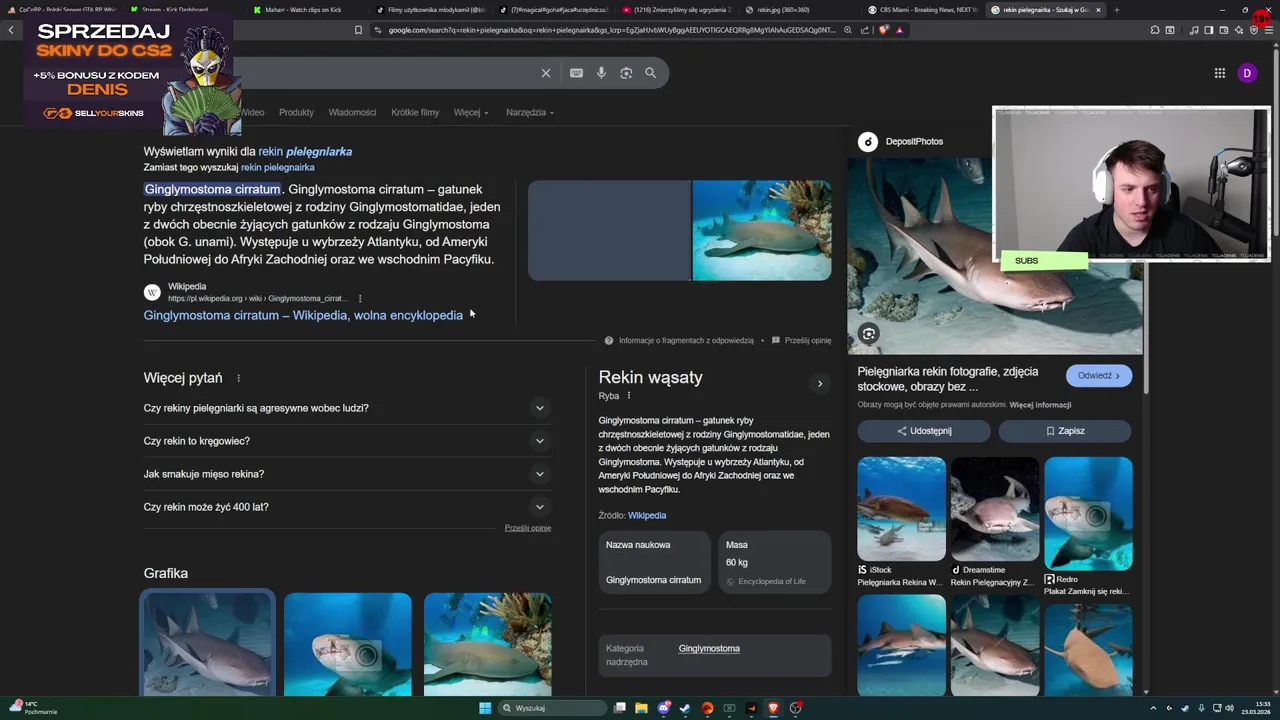
Task: Click the browser address bar URL
Action: tap(611, 30)
